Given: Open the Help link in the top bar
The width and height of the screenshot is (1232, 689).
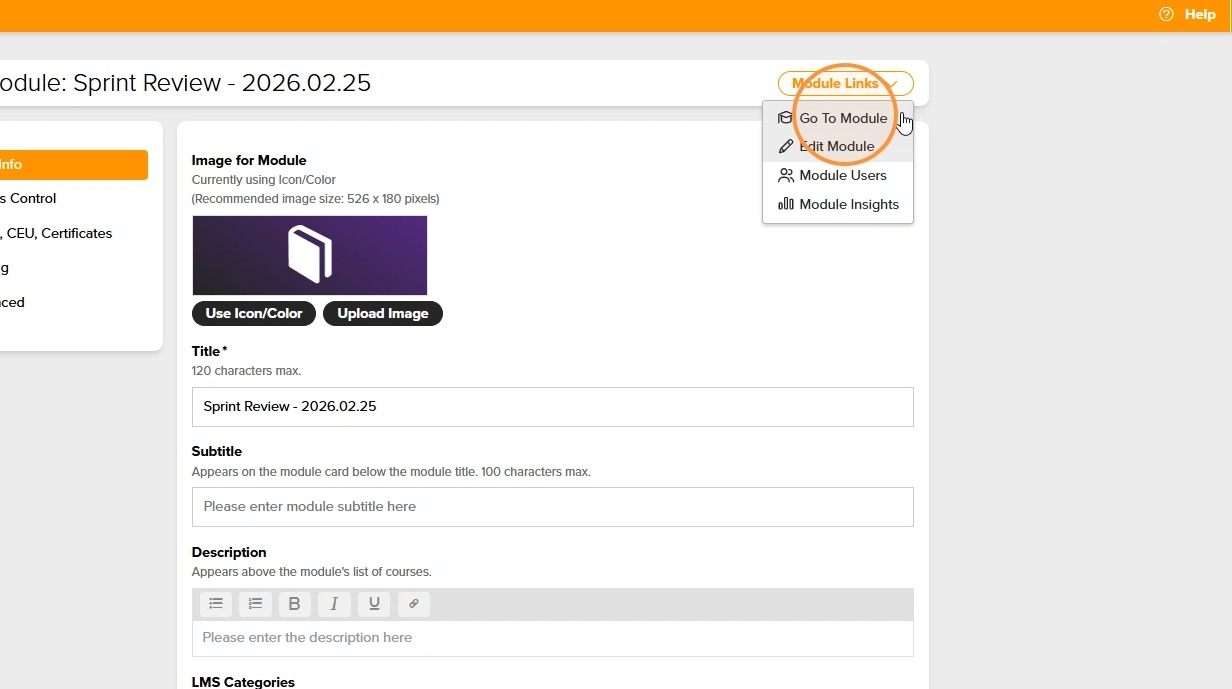Looking at the screenshot, I should pos(1199,15).
